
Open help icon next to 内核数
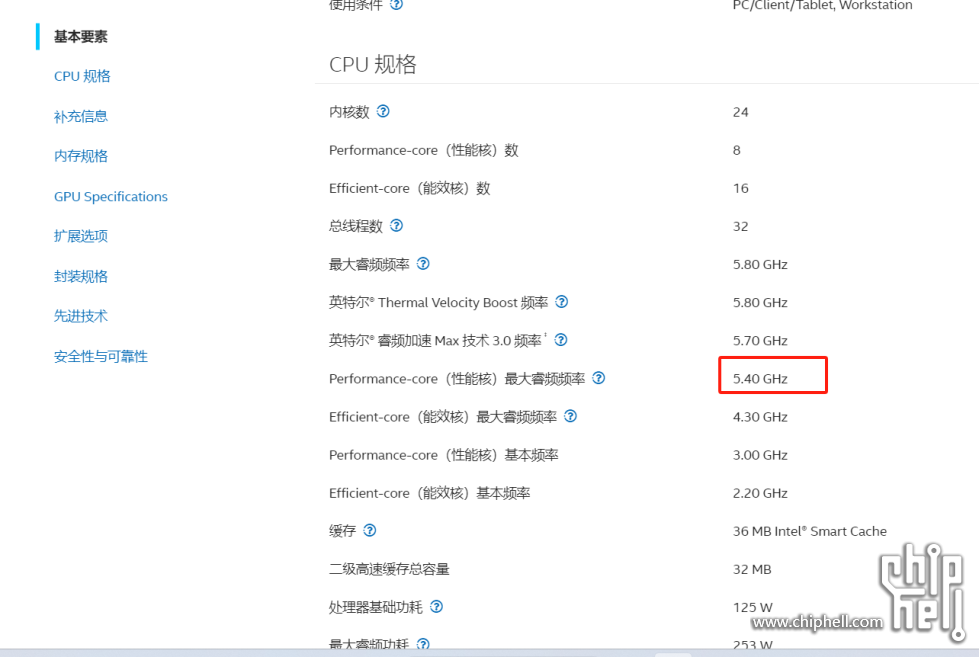[x=383, y=111]
